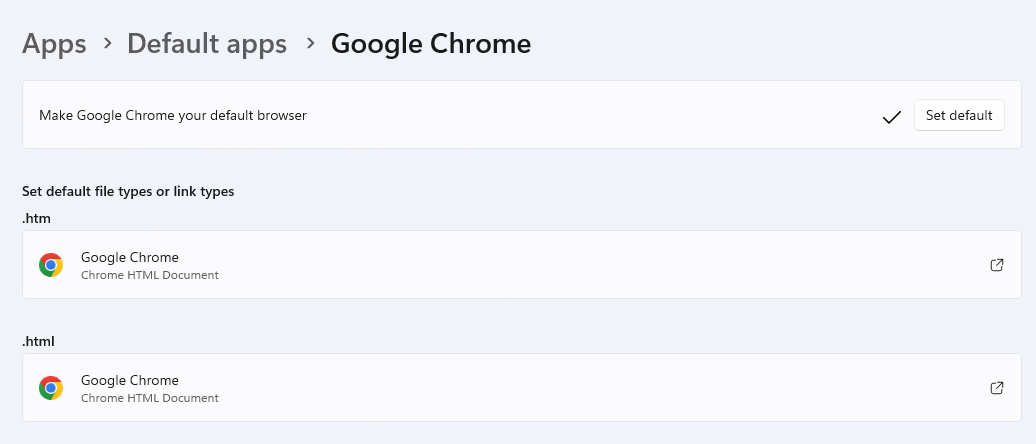Click 'Chrome HTML Document' subtitle in .htm row
Image resolution: width=1036 pixels, height=444 pixels.
[x=150, y=275]
